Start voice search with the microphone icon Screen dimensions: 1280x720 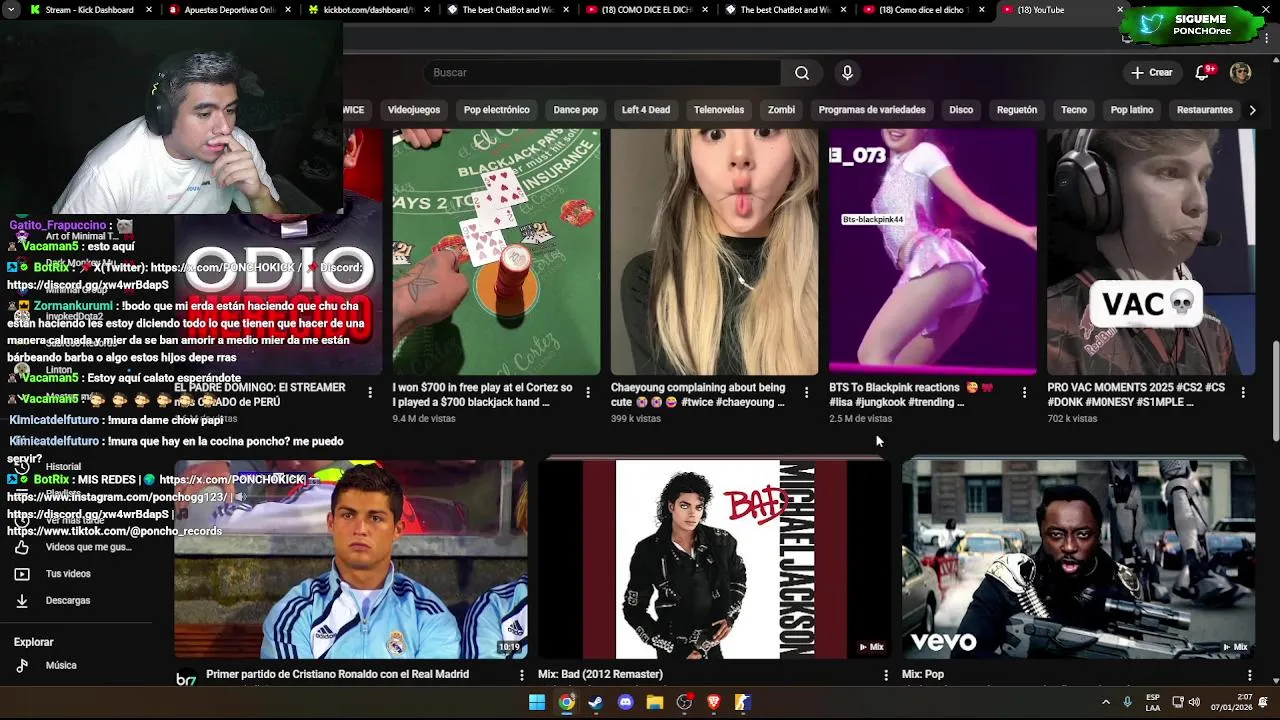click(847, 72)
